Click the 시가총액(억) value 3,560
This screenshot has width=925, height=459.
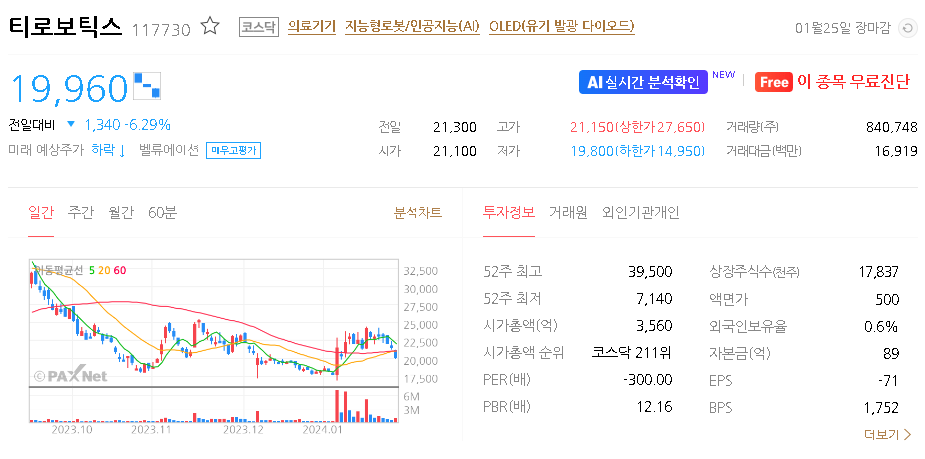pyautogui.click(x=654, y=326)
